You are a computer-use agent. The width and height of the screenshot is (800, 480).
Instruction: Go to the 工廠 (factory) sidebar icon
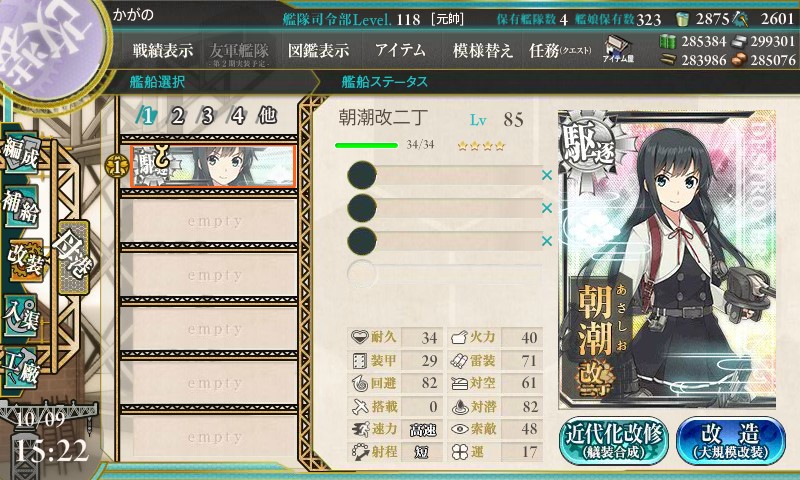click(21, 368)
